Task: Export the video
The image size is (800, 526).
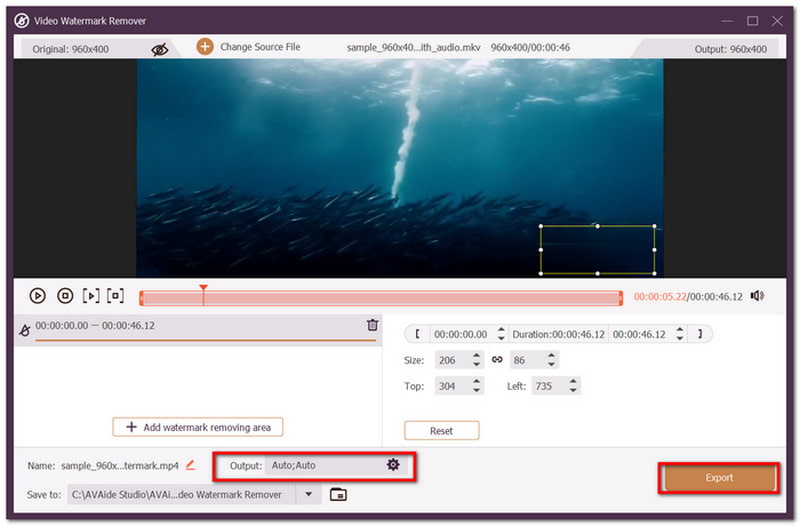Action: point(719,478)
